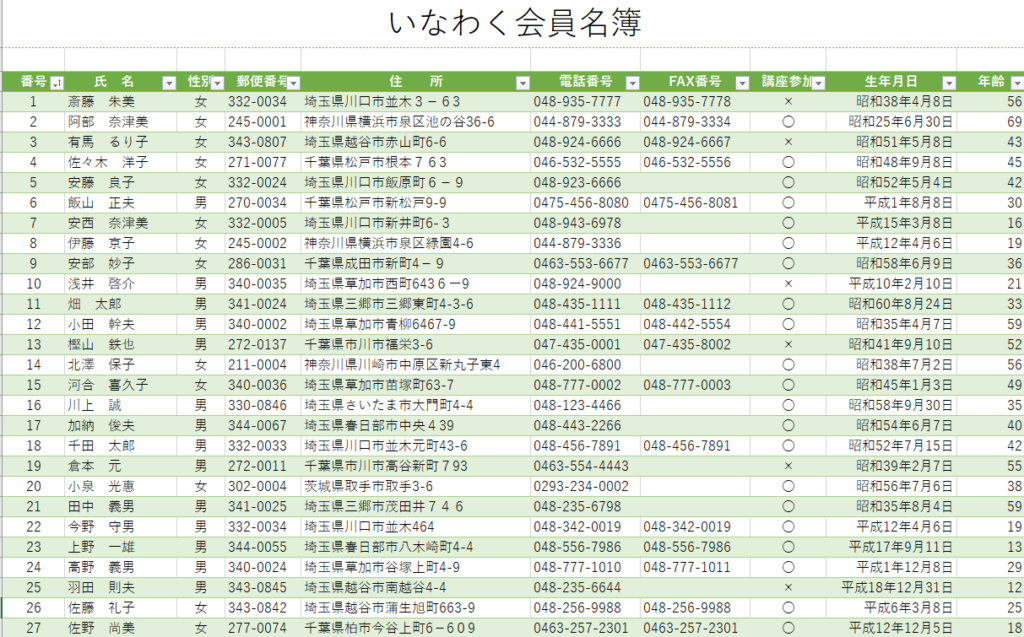Select the postal code cell 245-0002
Screen dimensions: 1024x637
(x=257, y=243)
